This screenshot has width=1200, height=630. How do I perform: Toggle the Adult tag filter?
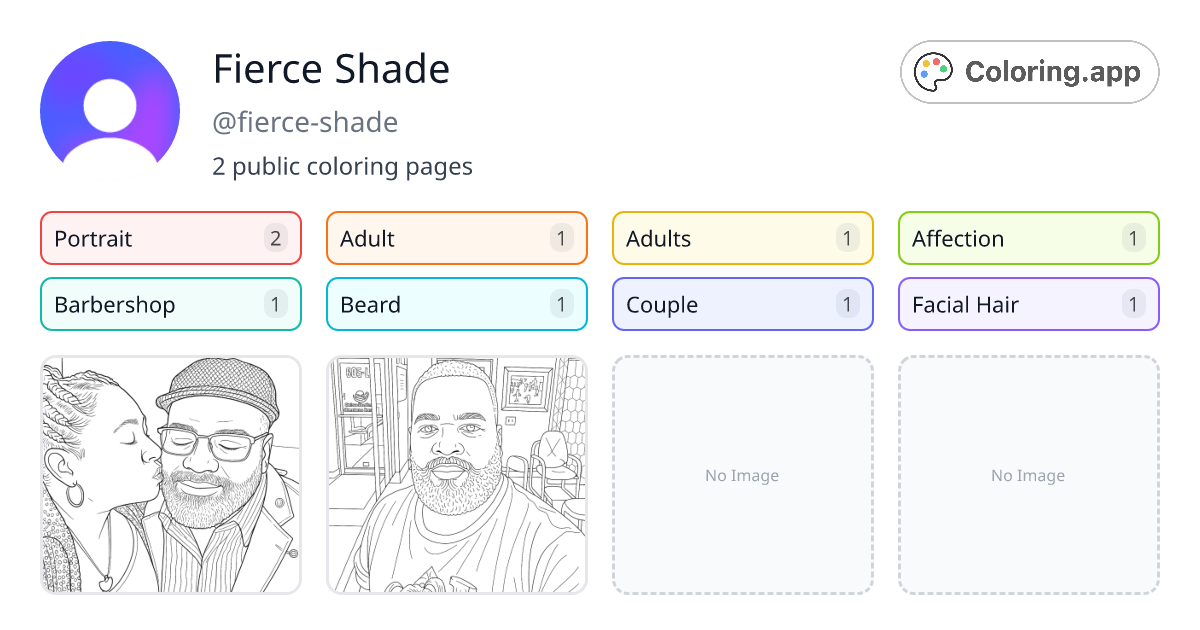pyautogui.click(x=456, y=238)
